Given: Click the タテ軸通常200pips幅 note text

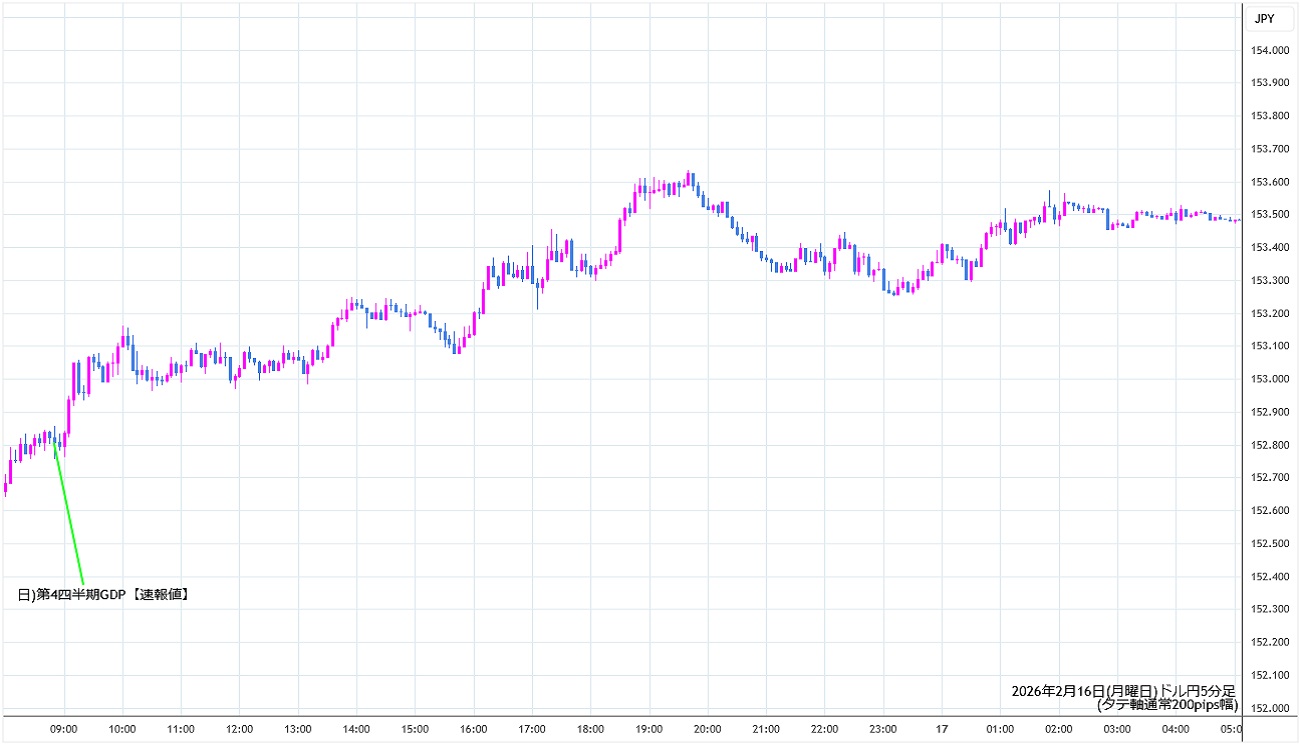Looking at the screenshot, I should [1166, 704].
